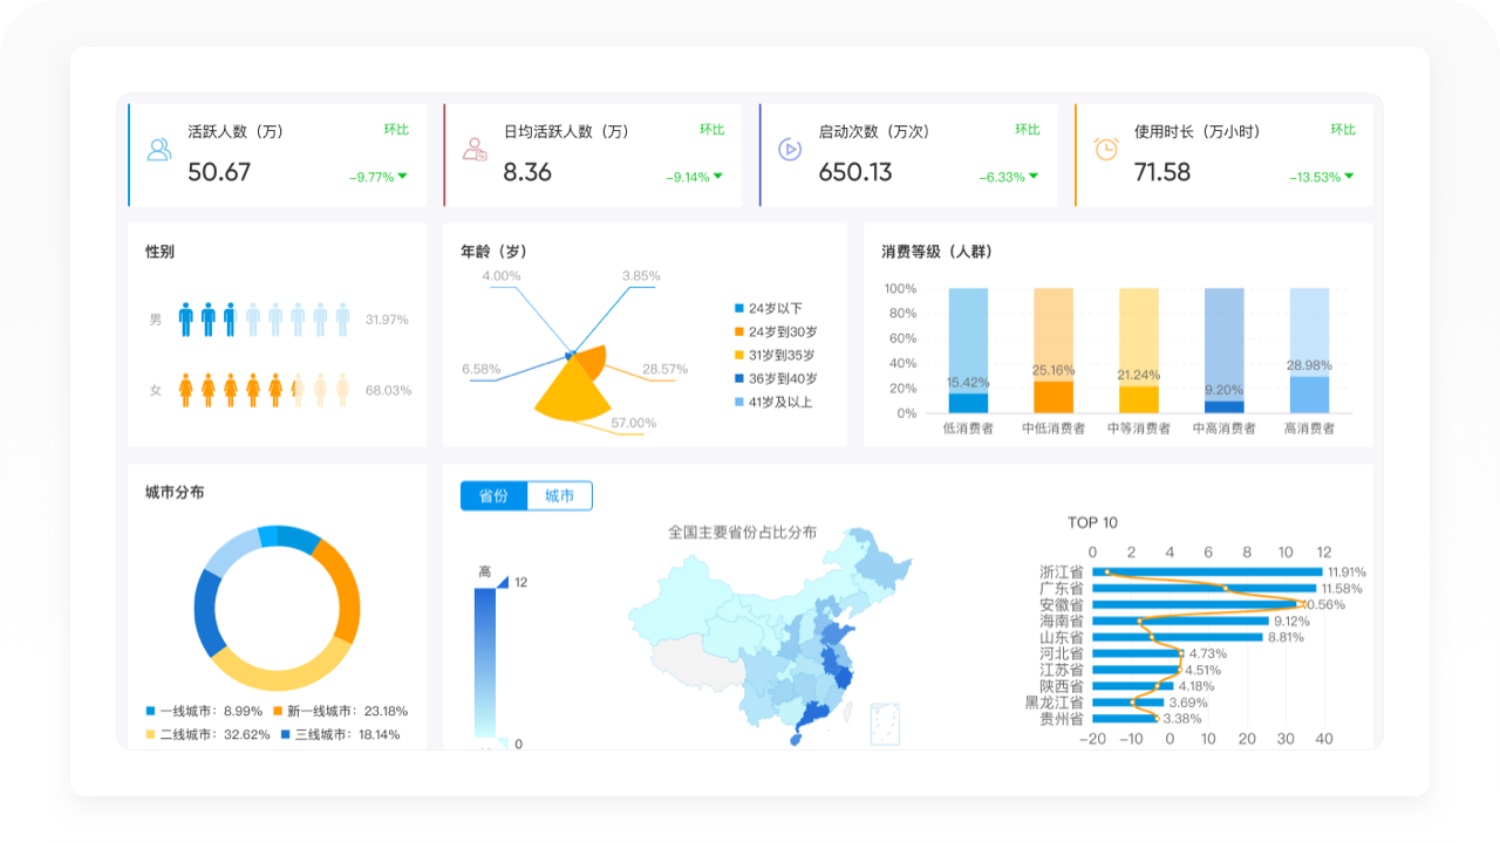Click the map legend top triangle marker
1500x843 pixels.
coord(503,582)
